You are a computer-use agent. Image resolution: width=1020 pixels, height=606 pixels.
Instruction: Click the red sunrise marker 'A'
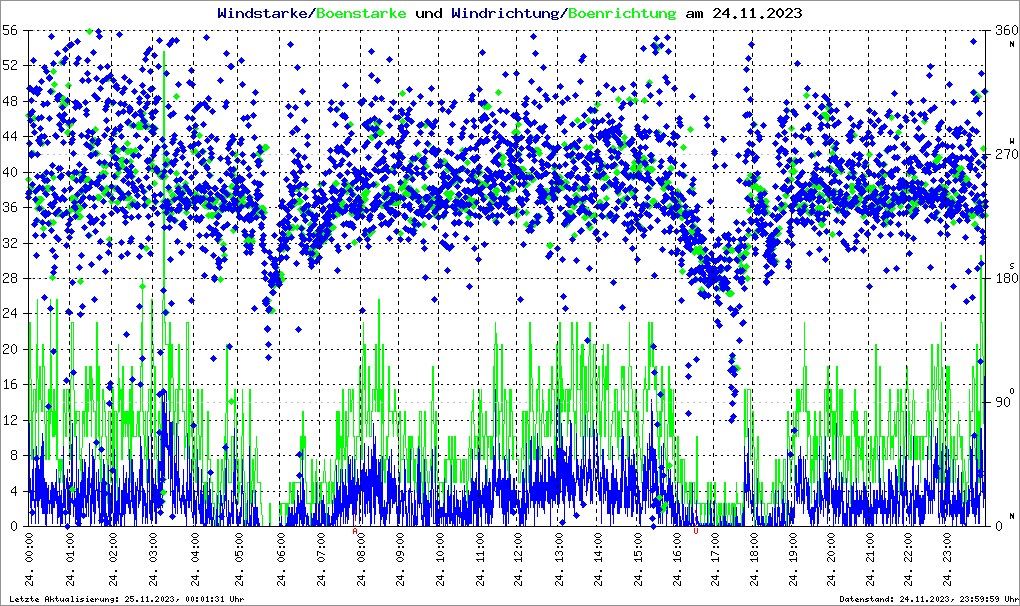point(355,532)
